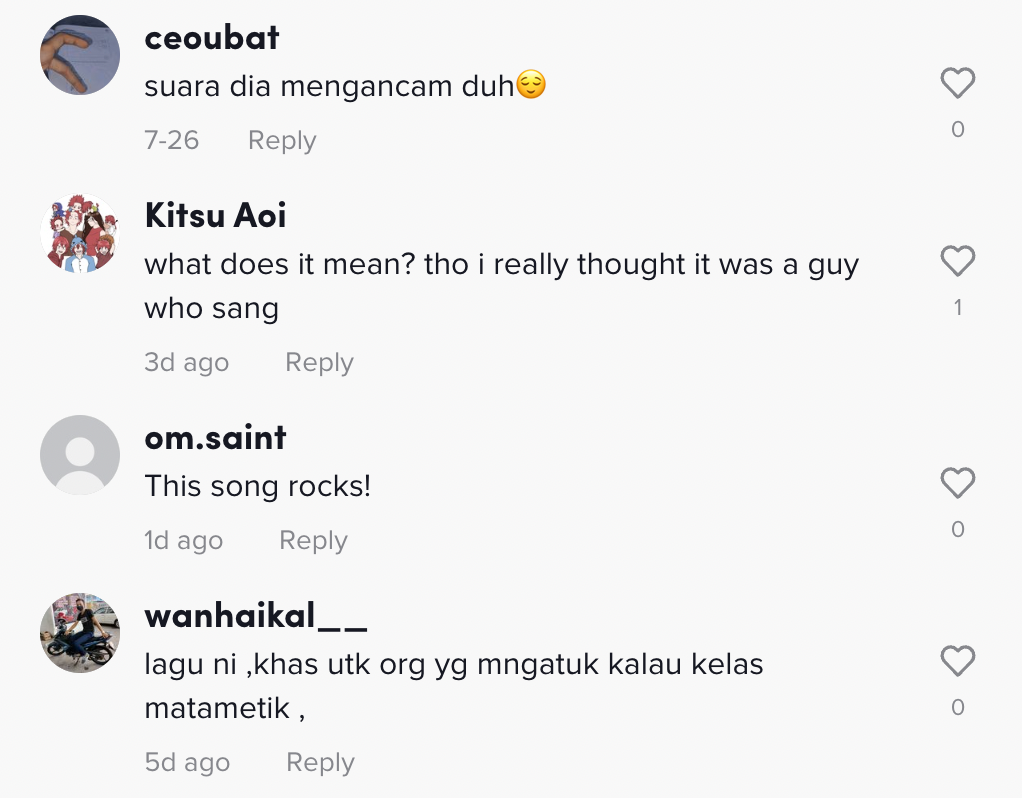Reply to ceoubat's comment
The height and width of the screenshot is (798, 1022).
coord(282,141)
